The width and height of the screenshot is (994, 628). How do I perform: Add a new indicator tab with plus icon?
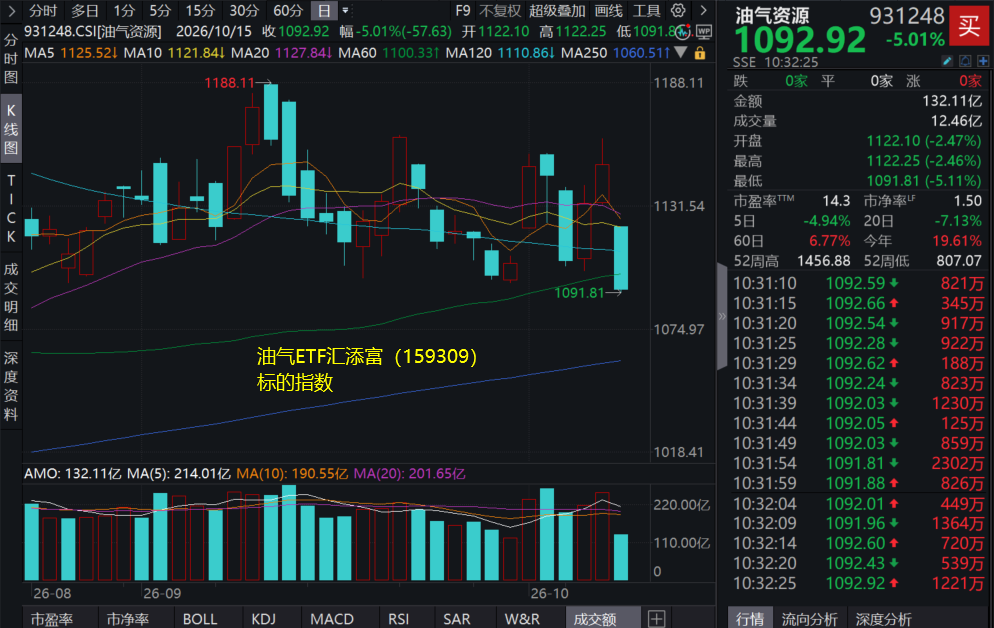click(657, 618)
